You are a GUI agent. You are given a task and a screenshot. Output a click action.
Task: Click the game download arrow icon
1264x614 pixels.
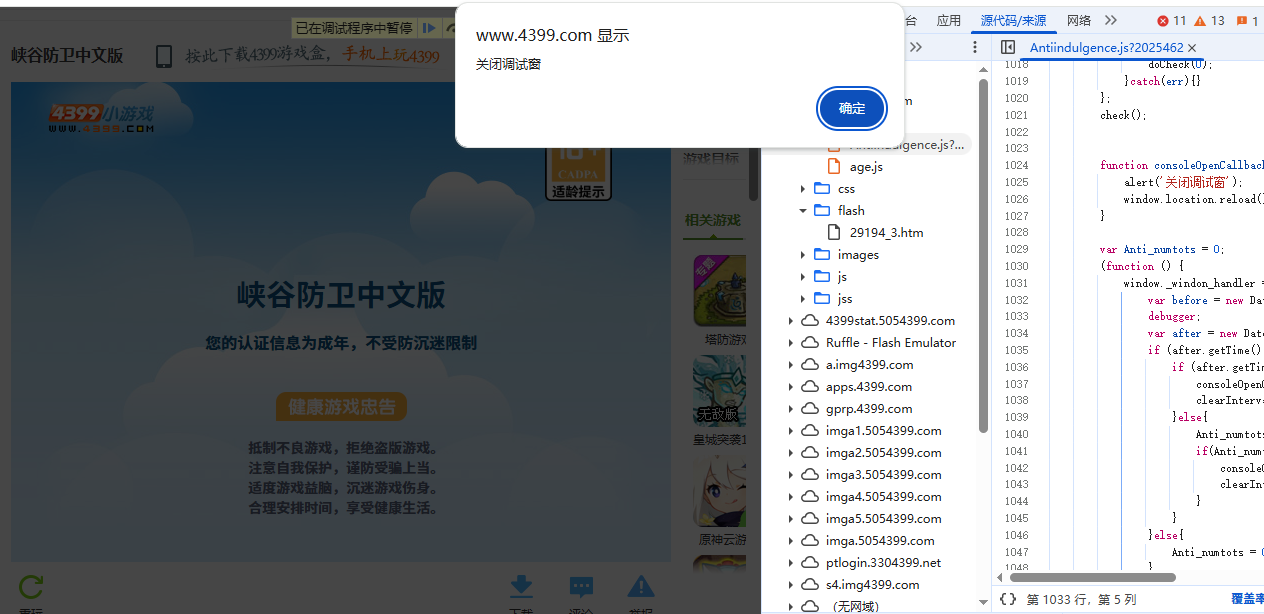[521, 587]
